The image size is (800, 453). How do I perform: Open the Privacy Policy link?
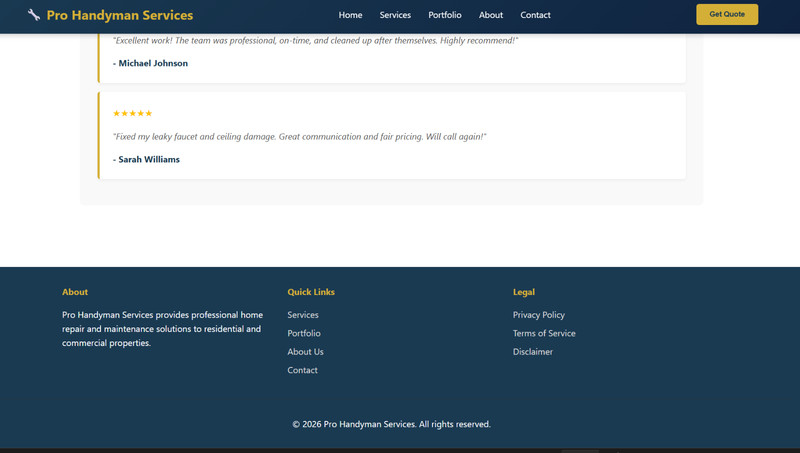point(538,315)
